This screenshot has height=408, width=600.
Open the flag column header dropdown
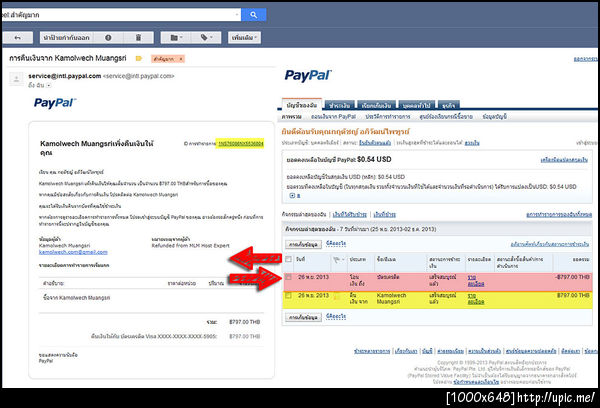click(338, 260)
